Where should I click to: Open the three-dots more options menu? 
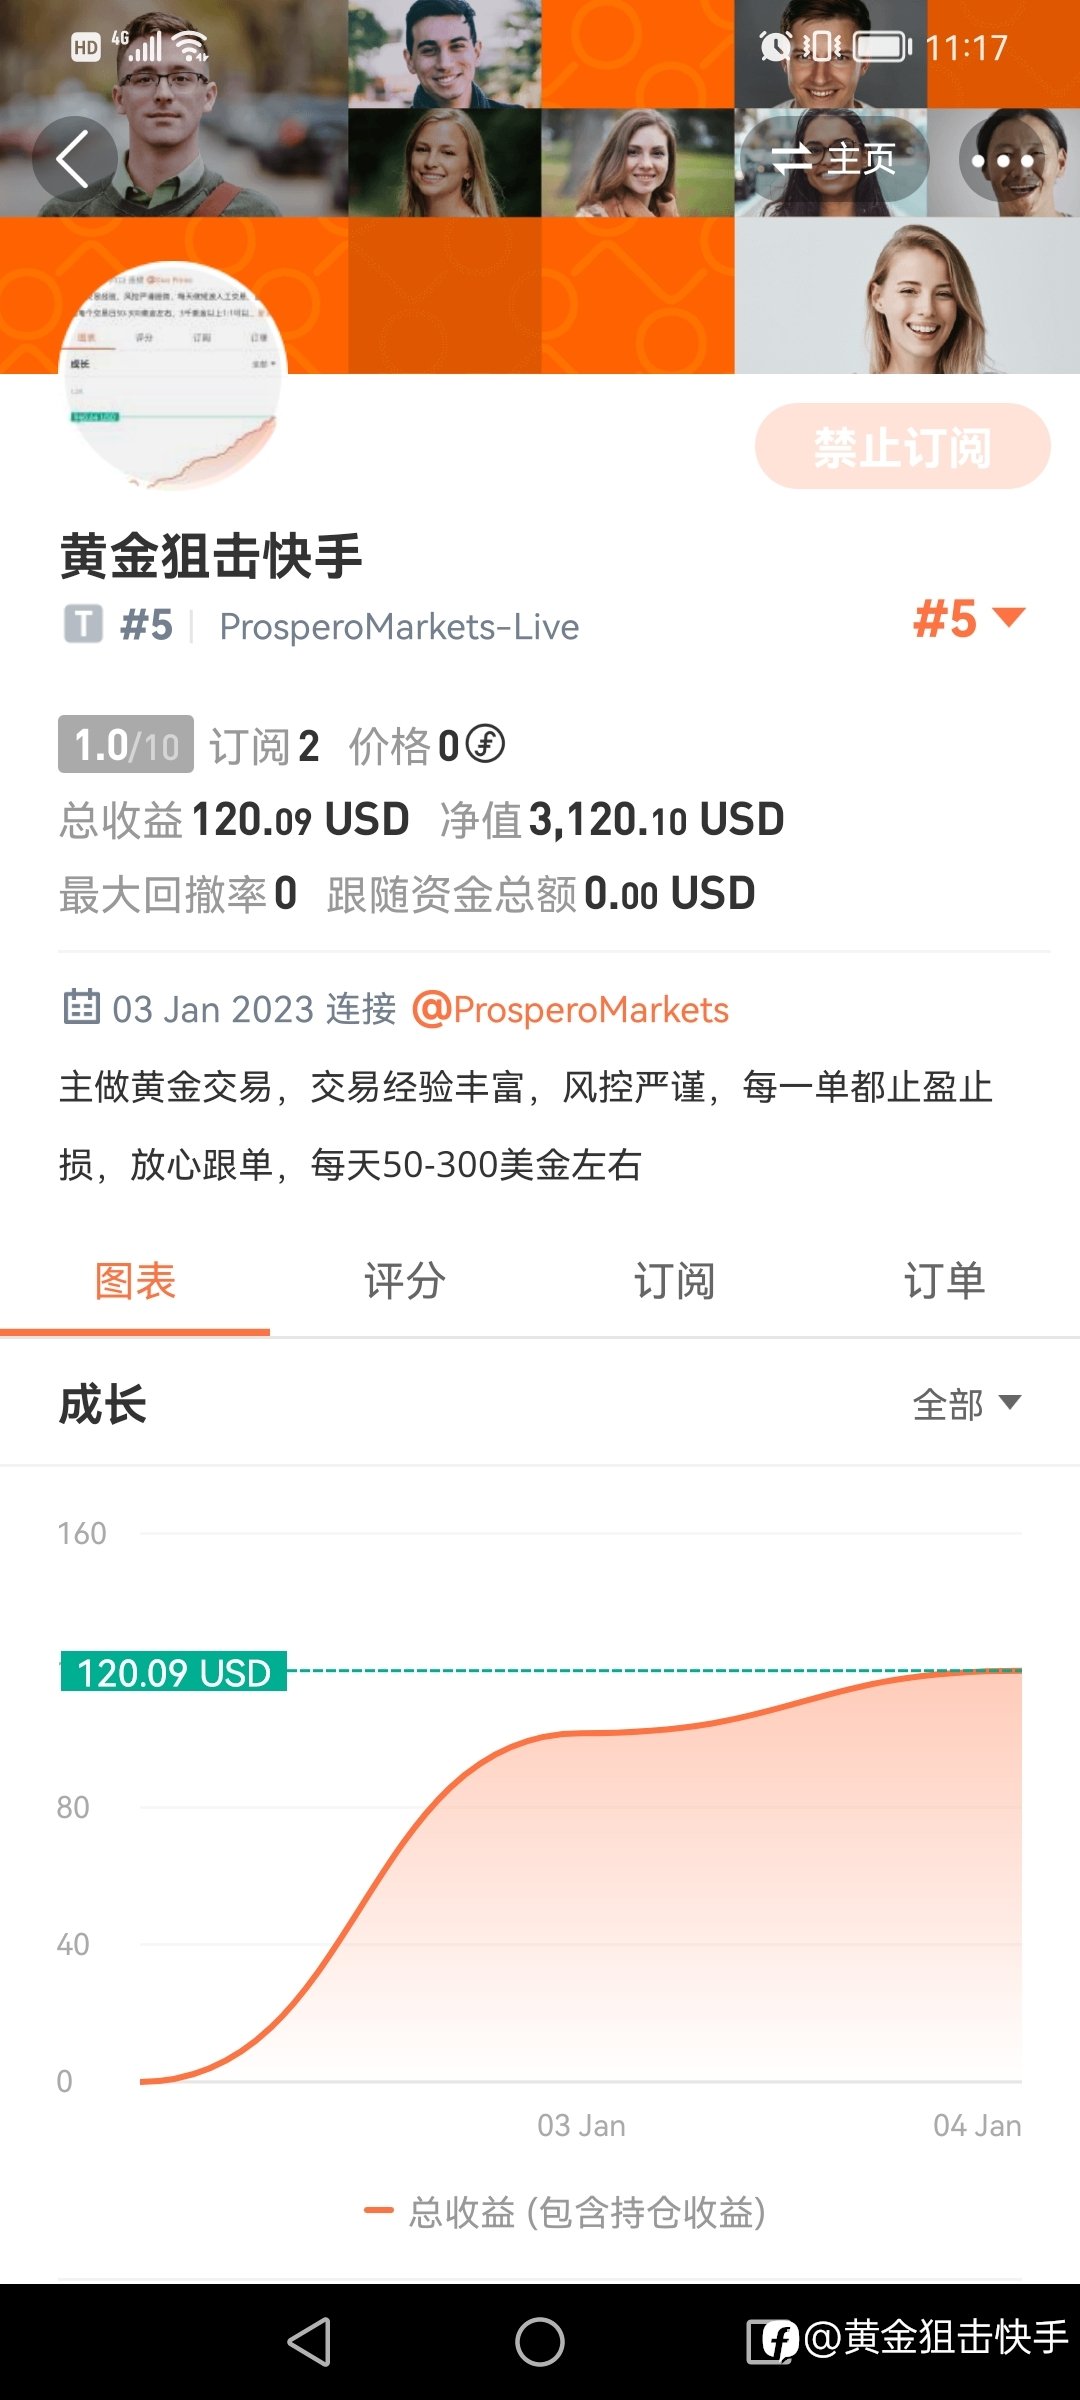(x=1002, y=159)
